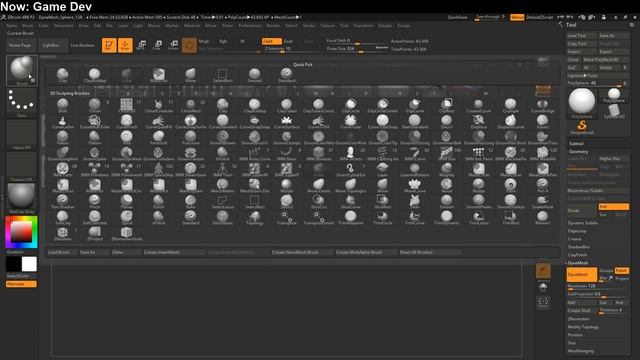Toggle Polish option in DynaMesh
Viewport: 640px width, 360px height.
point(621,271)
